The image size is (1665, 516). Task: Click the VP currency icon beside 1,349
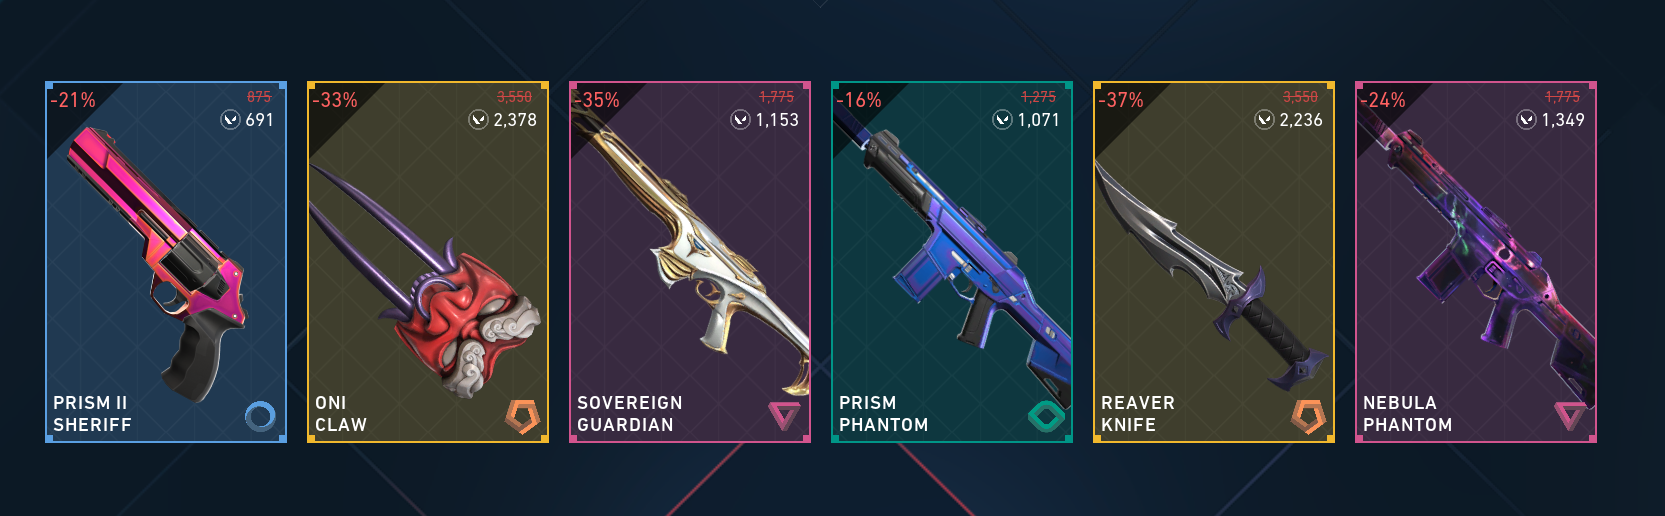[1526, 120]
